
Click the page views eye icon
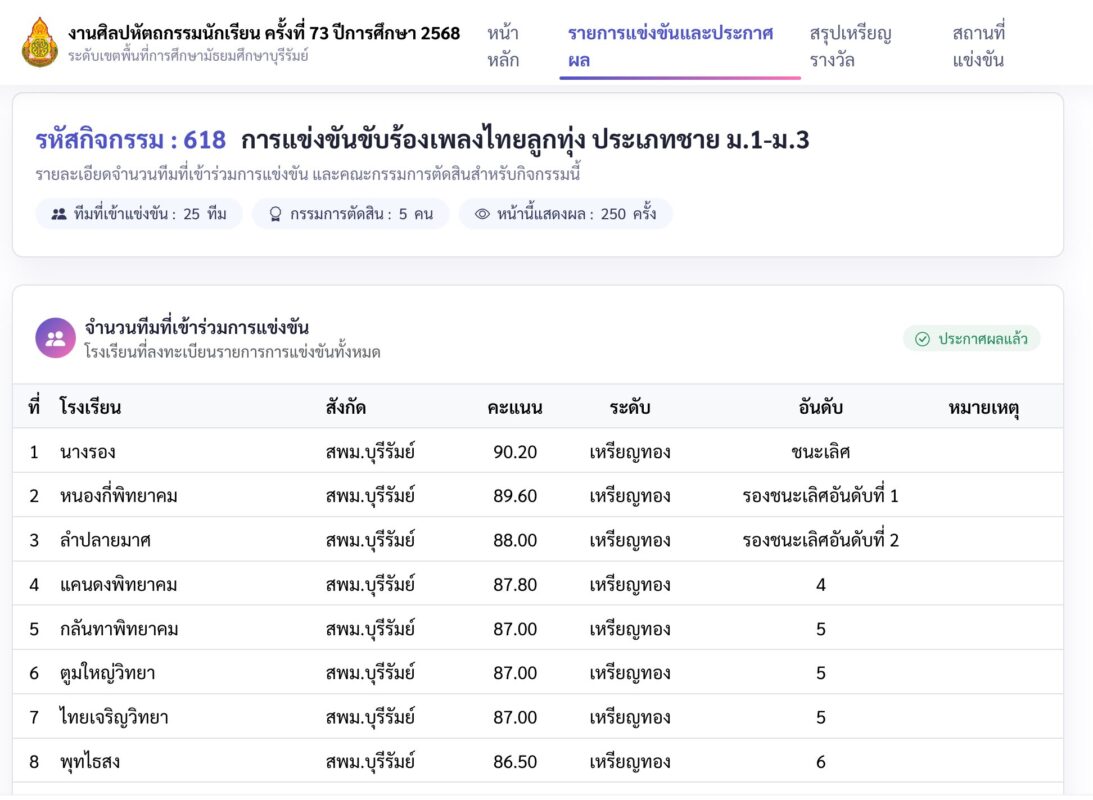point(482,214)
